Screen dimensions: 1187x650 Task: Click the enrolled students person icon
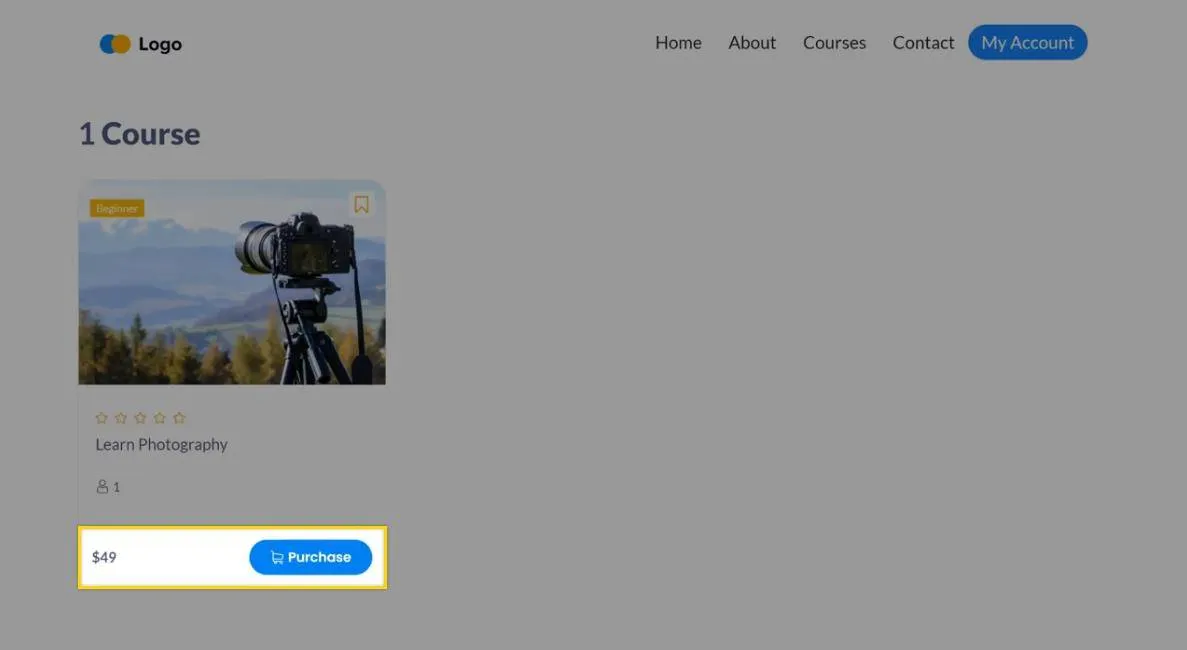point(102,487)
